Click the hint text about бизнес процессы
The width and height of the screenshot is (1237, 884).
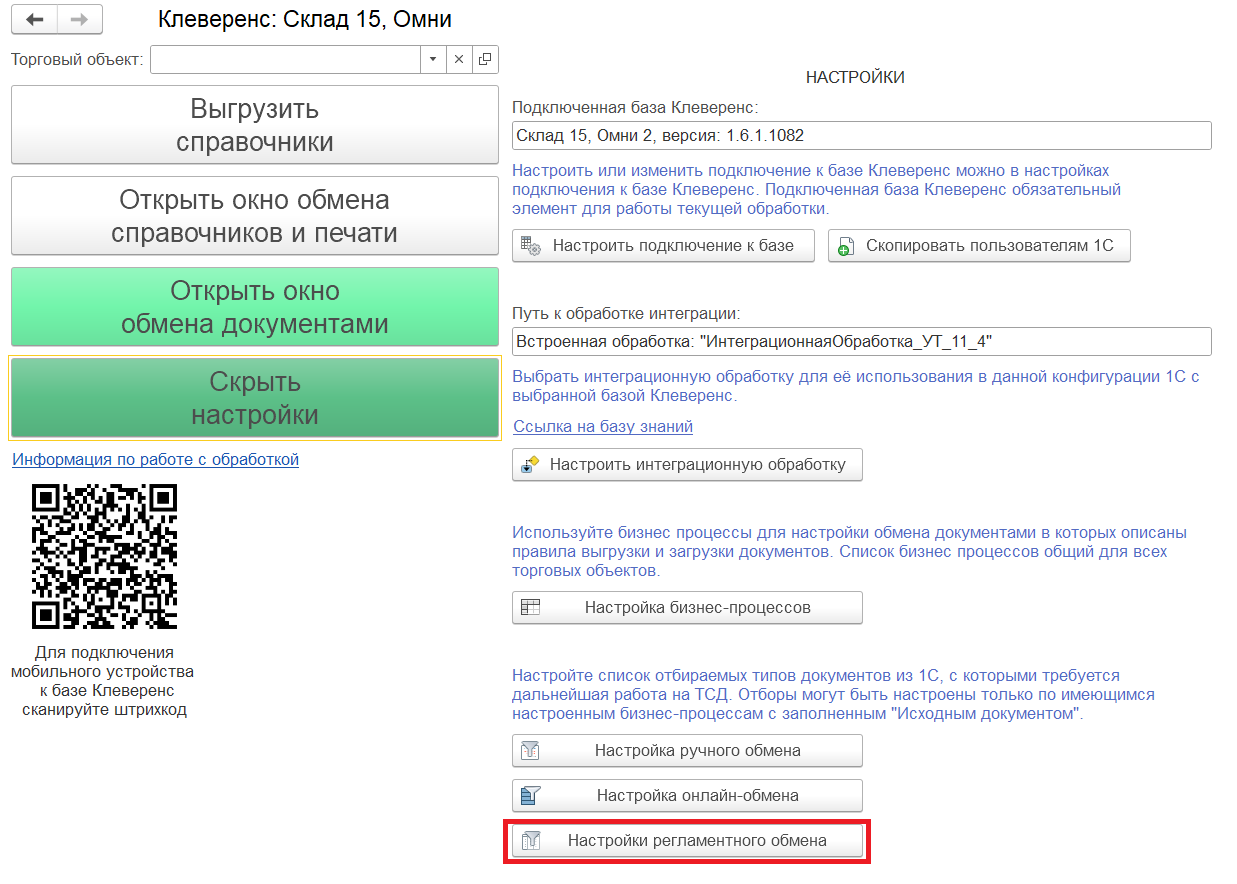(x=849, y=551)
